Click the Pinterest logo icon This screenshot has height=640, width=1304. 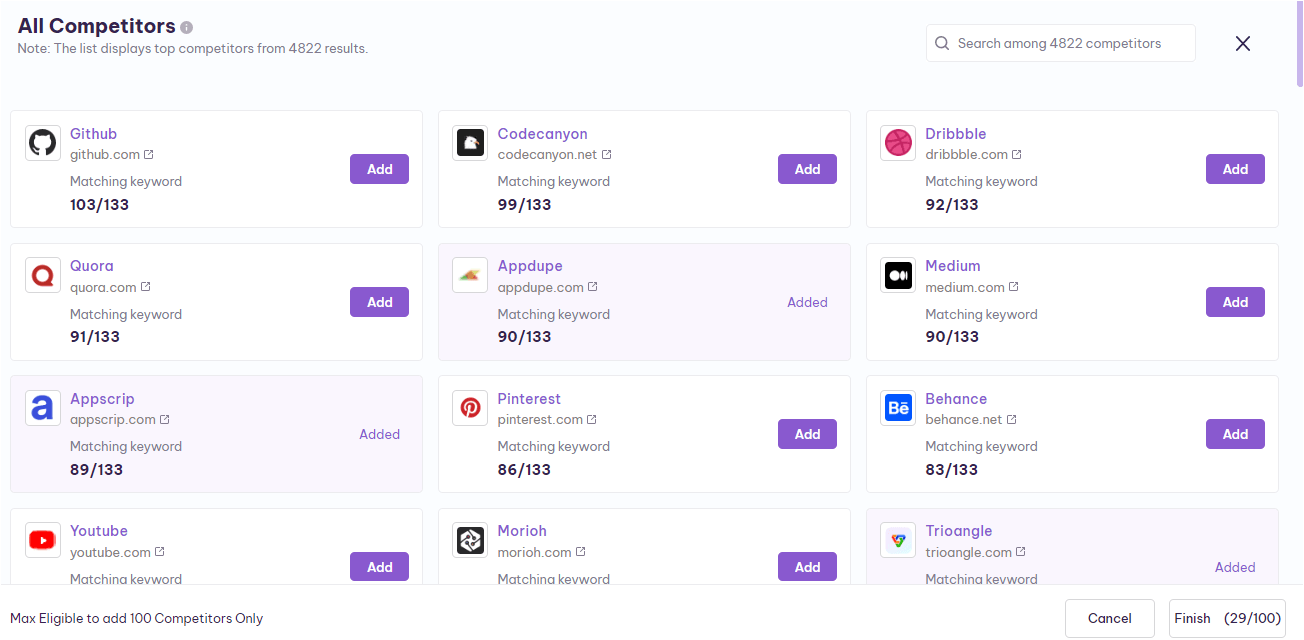(x=470, y=408)
